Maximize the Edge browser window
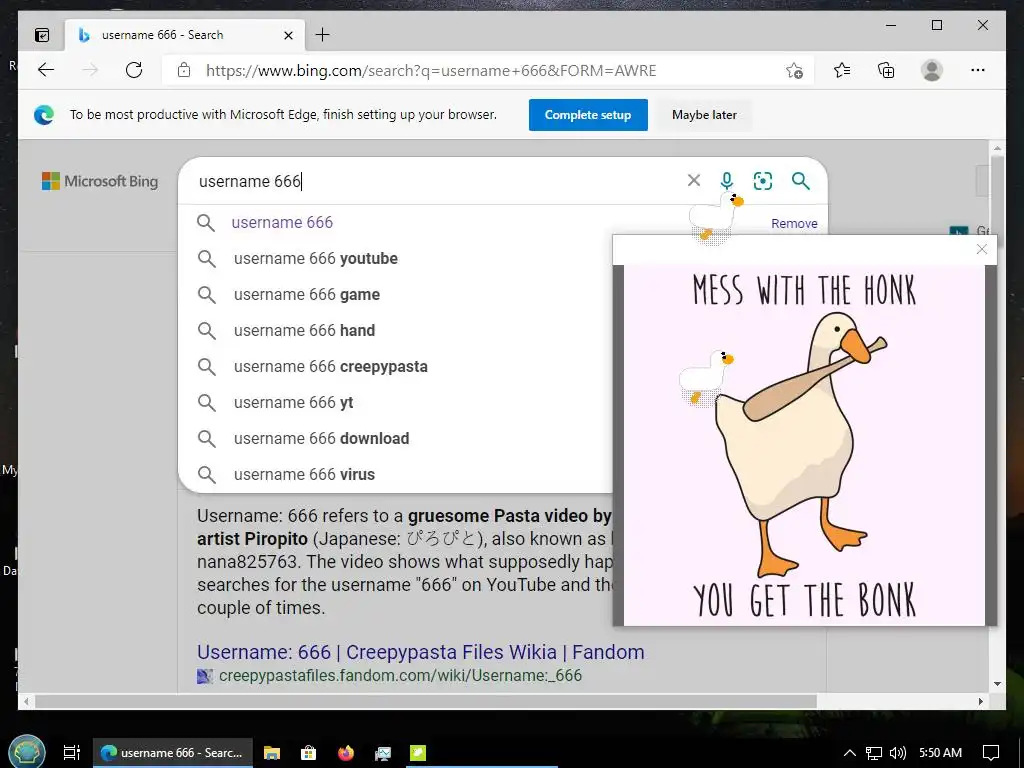The height and width of the screenshot is (768, 1024). coord(936,25)
